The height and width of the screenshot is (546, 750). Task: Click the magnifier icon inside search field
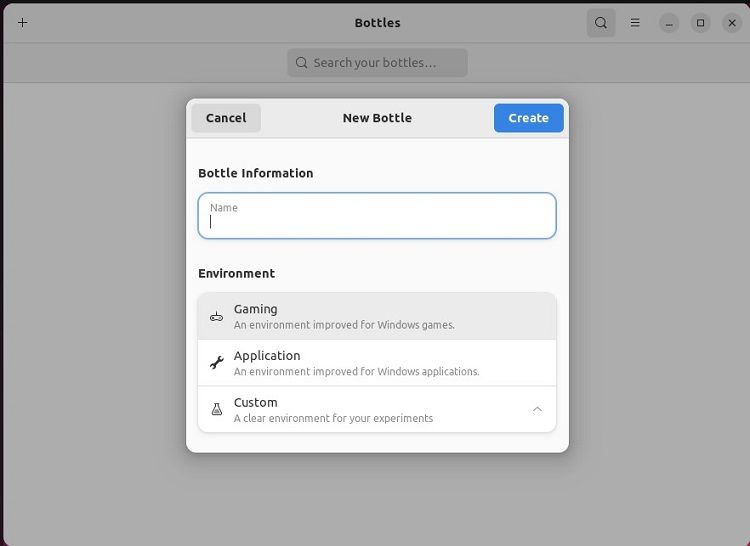click(301, 63)
